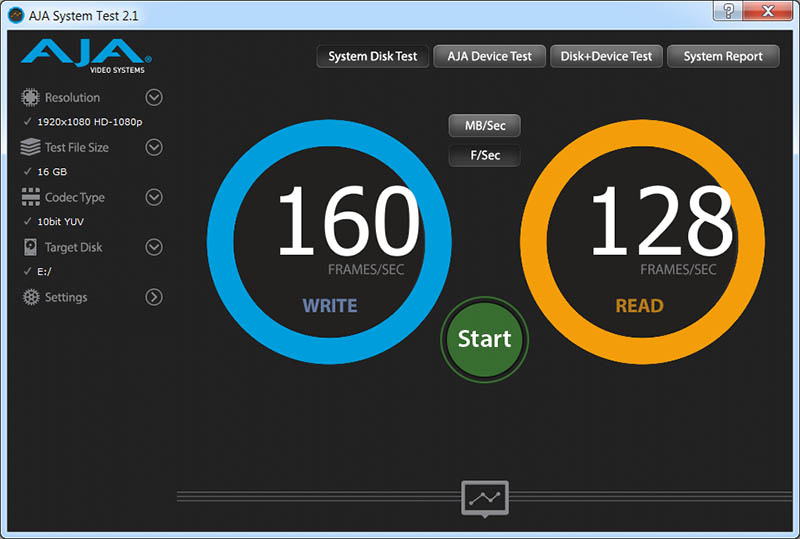Expand the Test File Size dropdown arrow
The height and width of the screenshot is (539, 800).
[154, 147]
